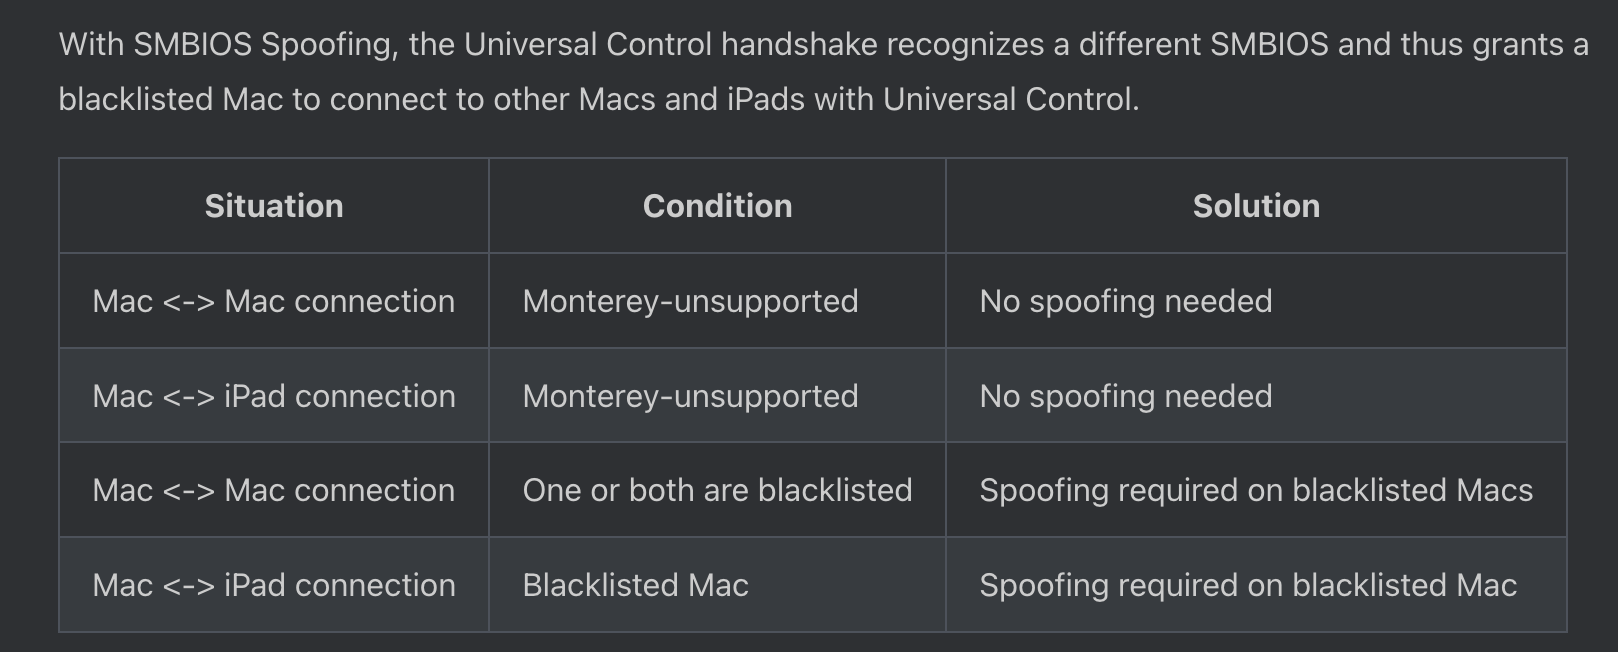Click the Blacklisted Mac condition cell
This screenshot has width=1618, height=652.
click(x=635, y=585)
